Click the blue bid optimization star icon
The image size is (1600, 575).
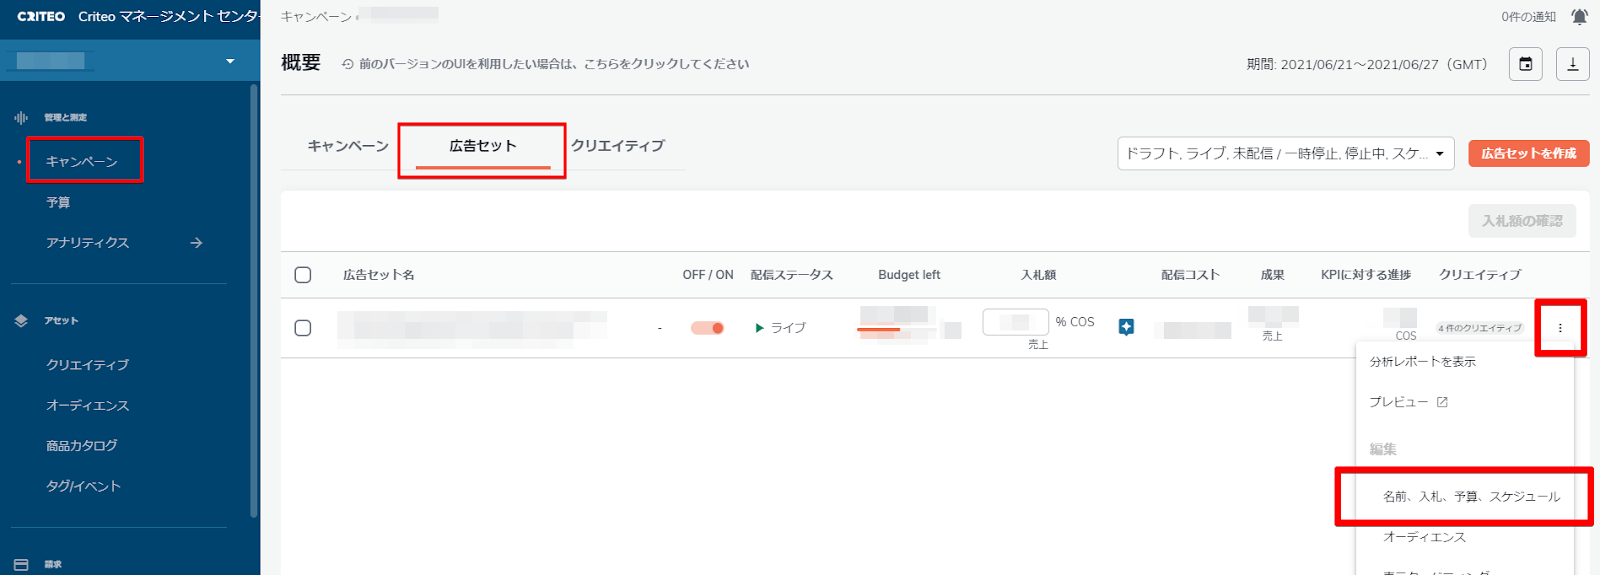pos(1126,327)
